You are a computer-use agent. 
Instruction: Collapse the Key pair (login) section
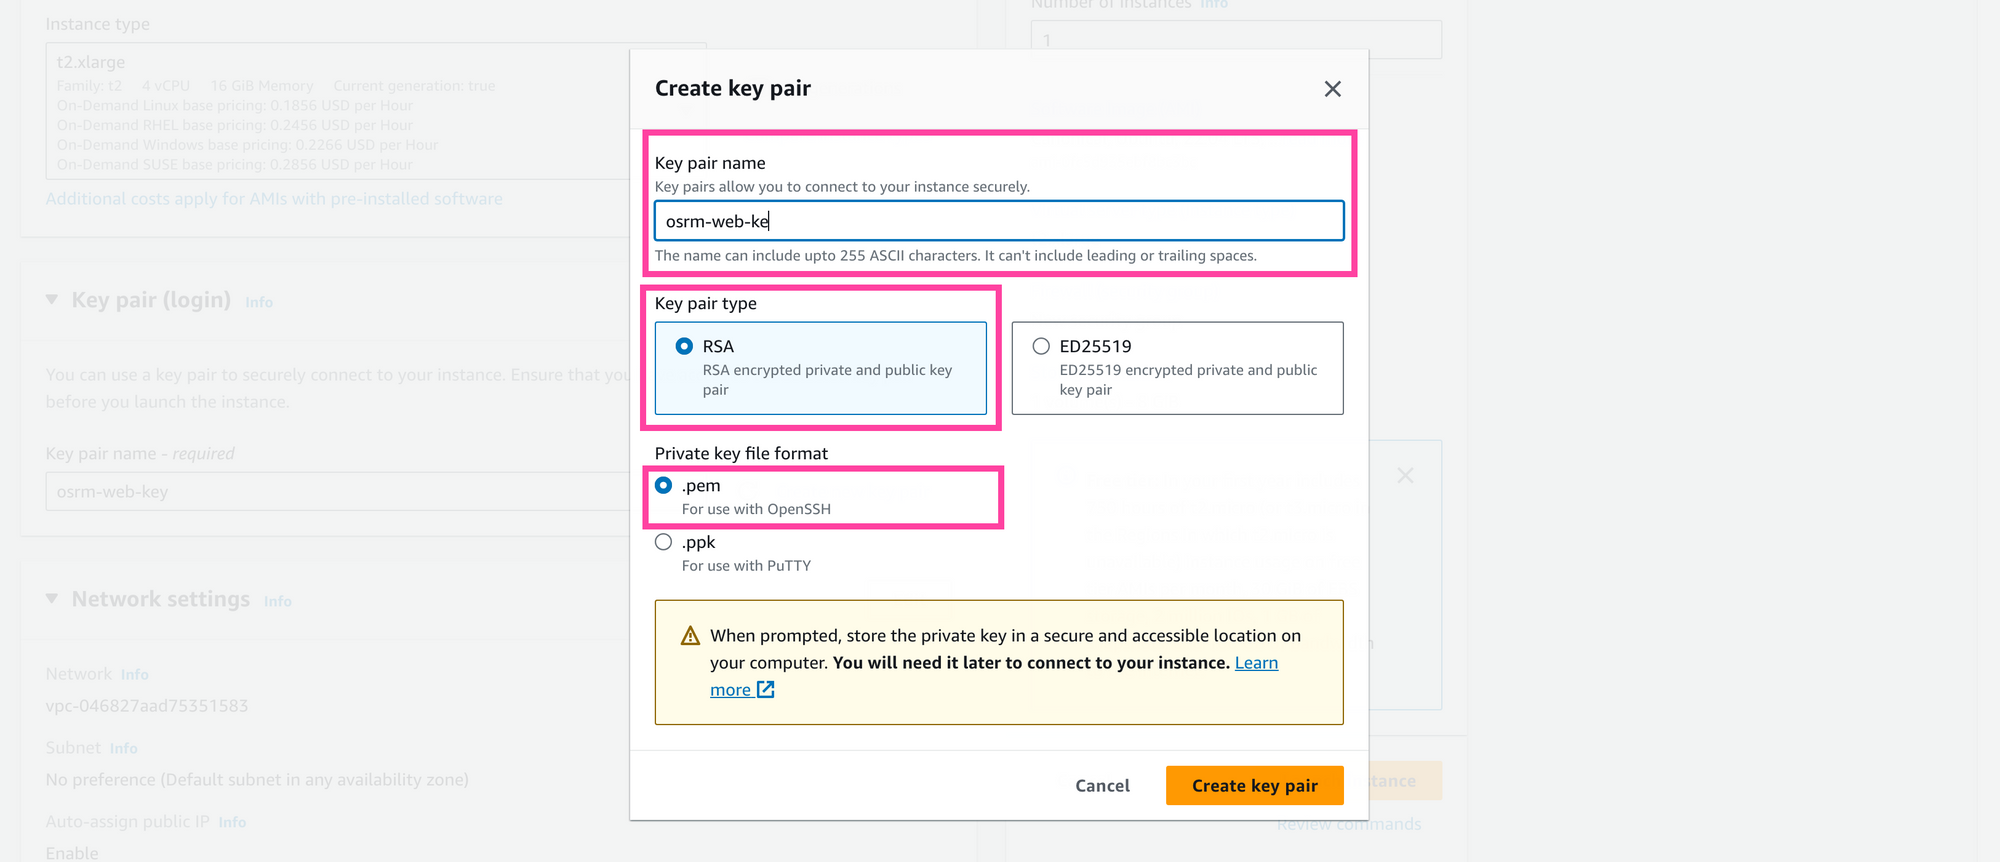(52, 298)
